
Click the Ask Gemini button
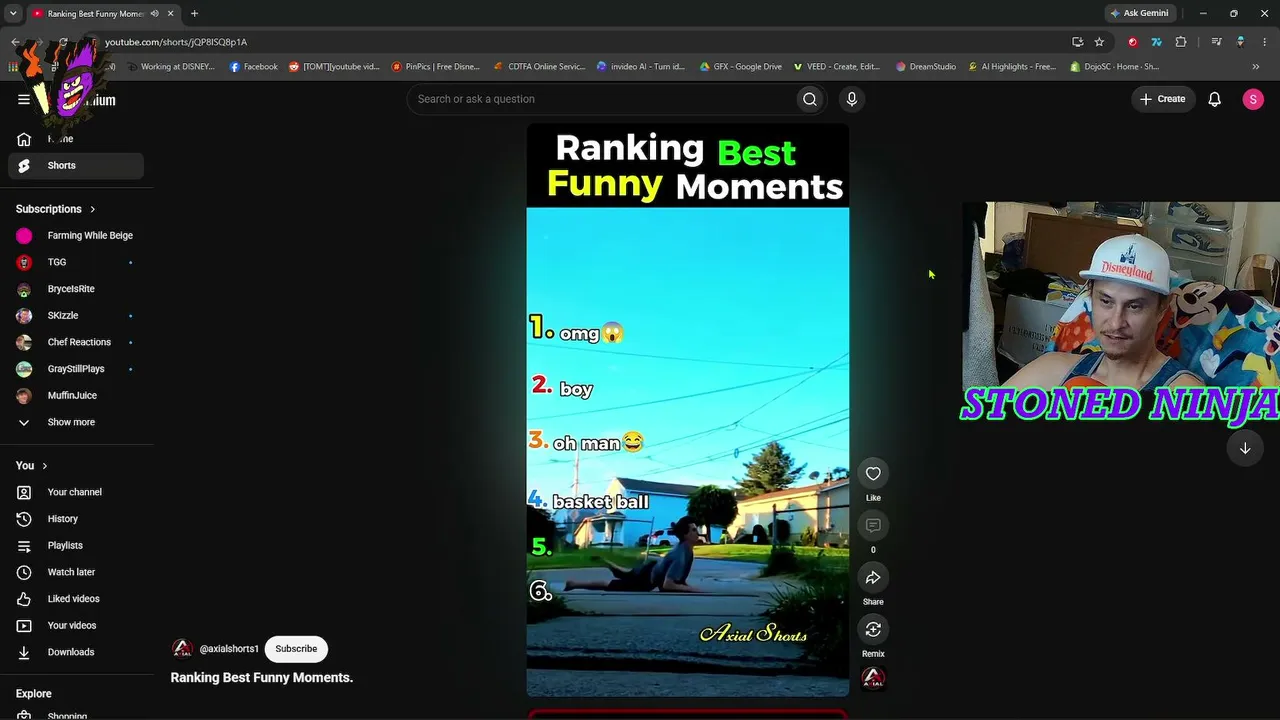[x=1139, y=13]
